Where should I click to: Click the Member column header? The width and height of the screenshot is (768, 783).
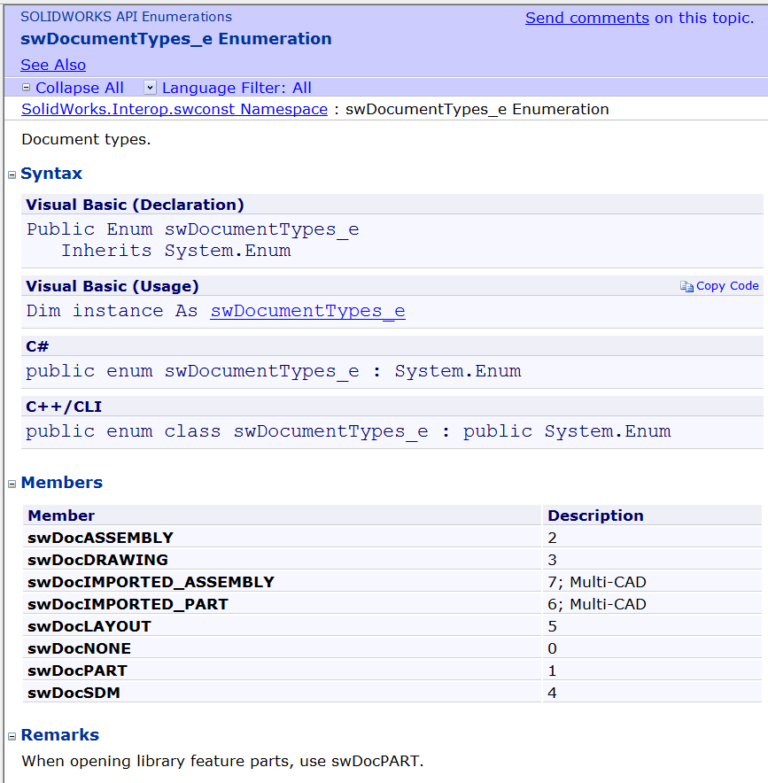pyautogui.click(x=282, y=515)
